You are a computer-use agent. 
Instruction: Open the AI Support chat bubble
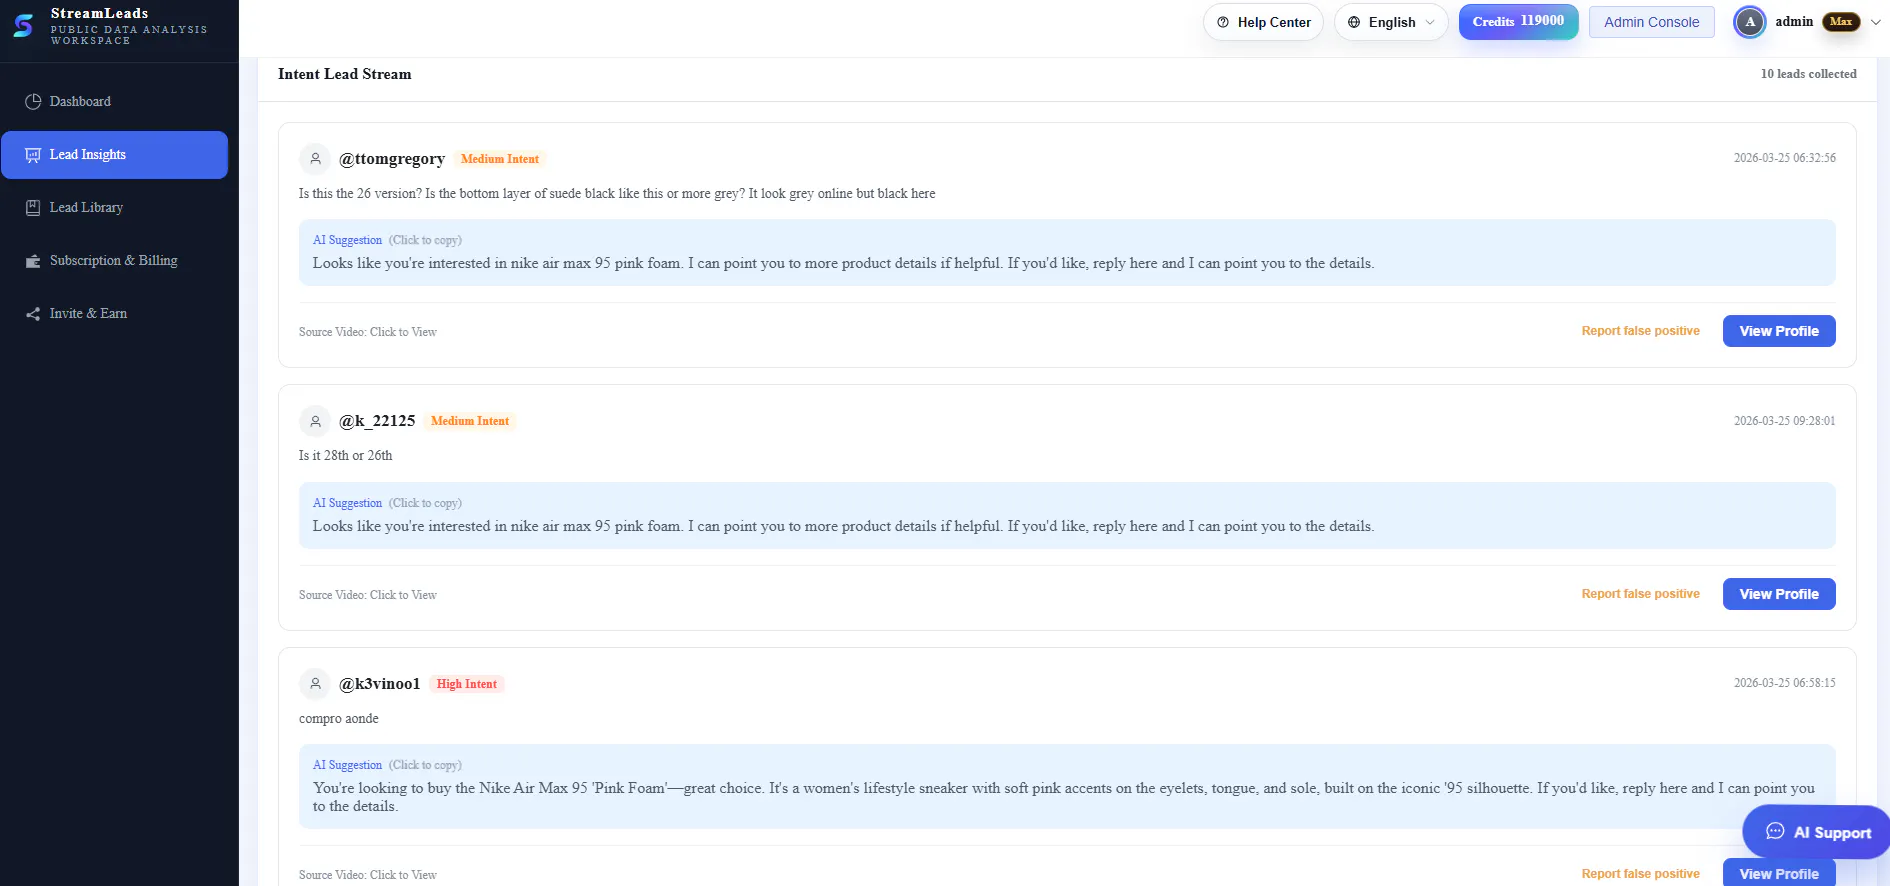click(x=1817, y=832)
